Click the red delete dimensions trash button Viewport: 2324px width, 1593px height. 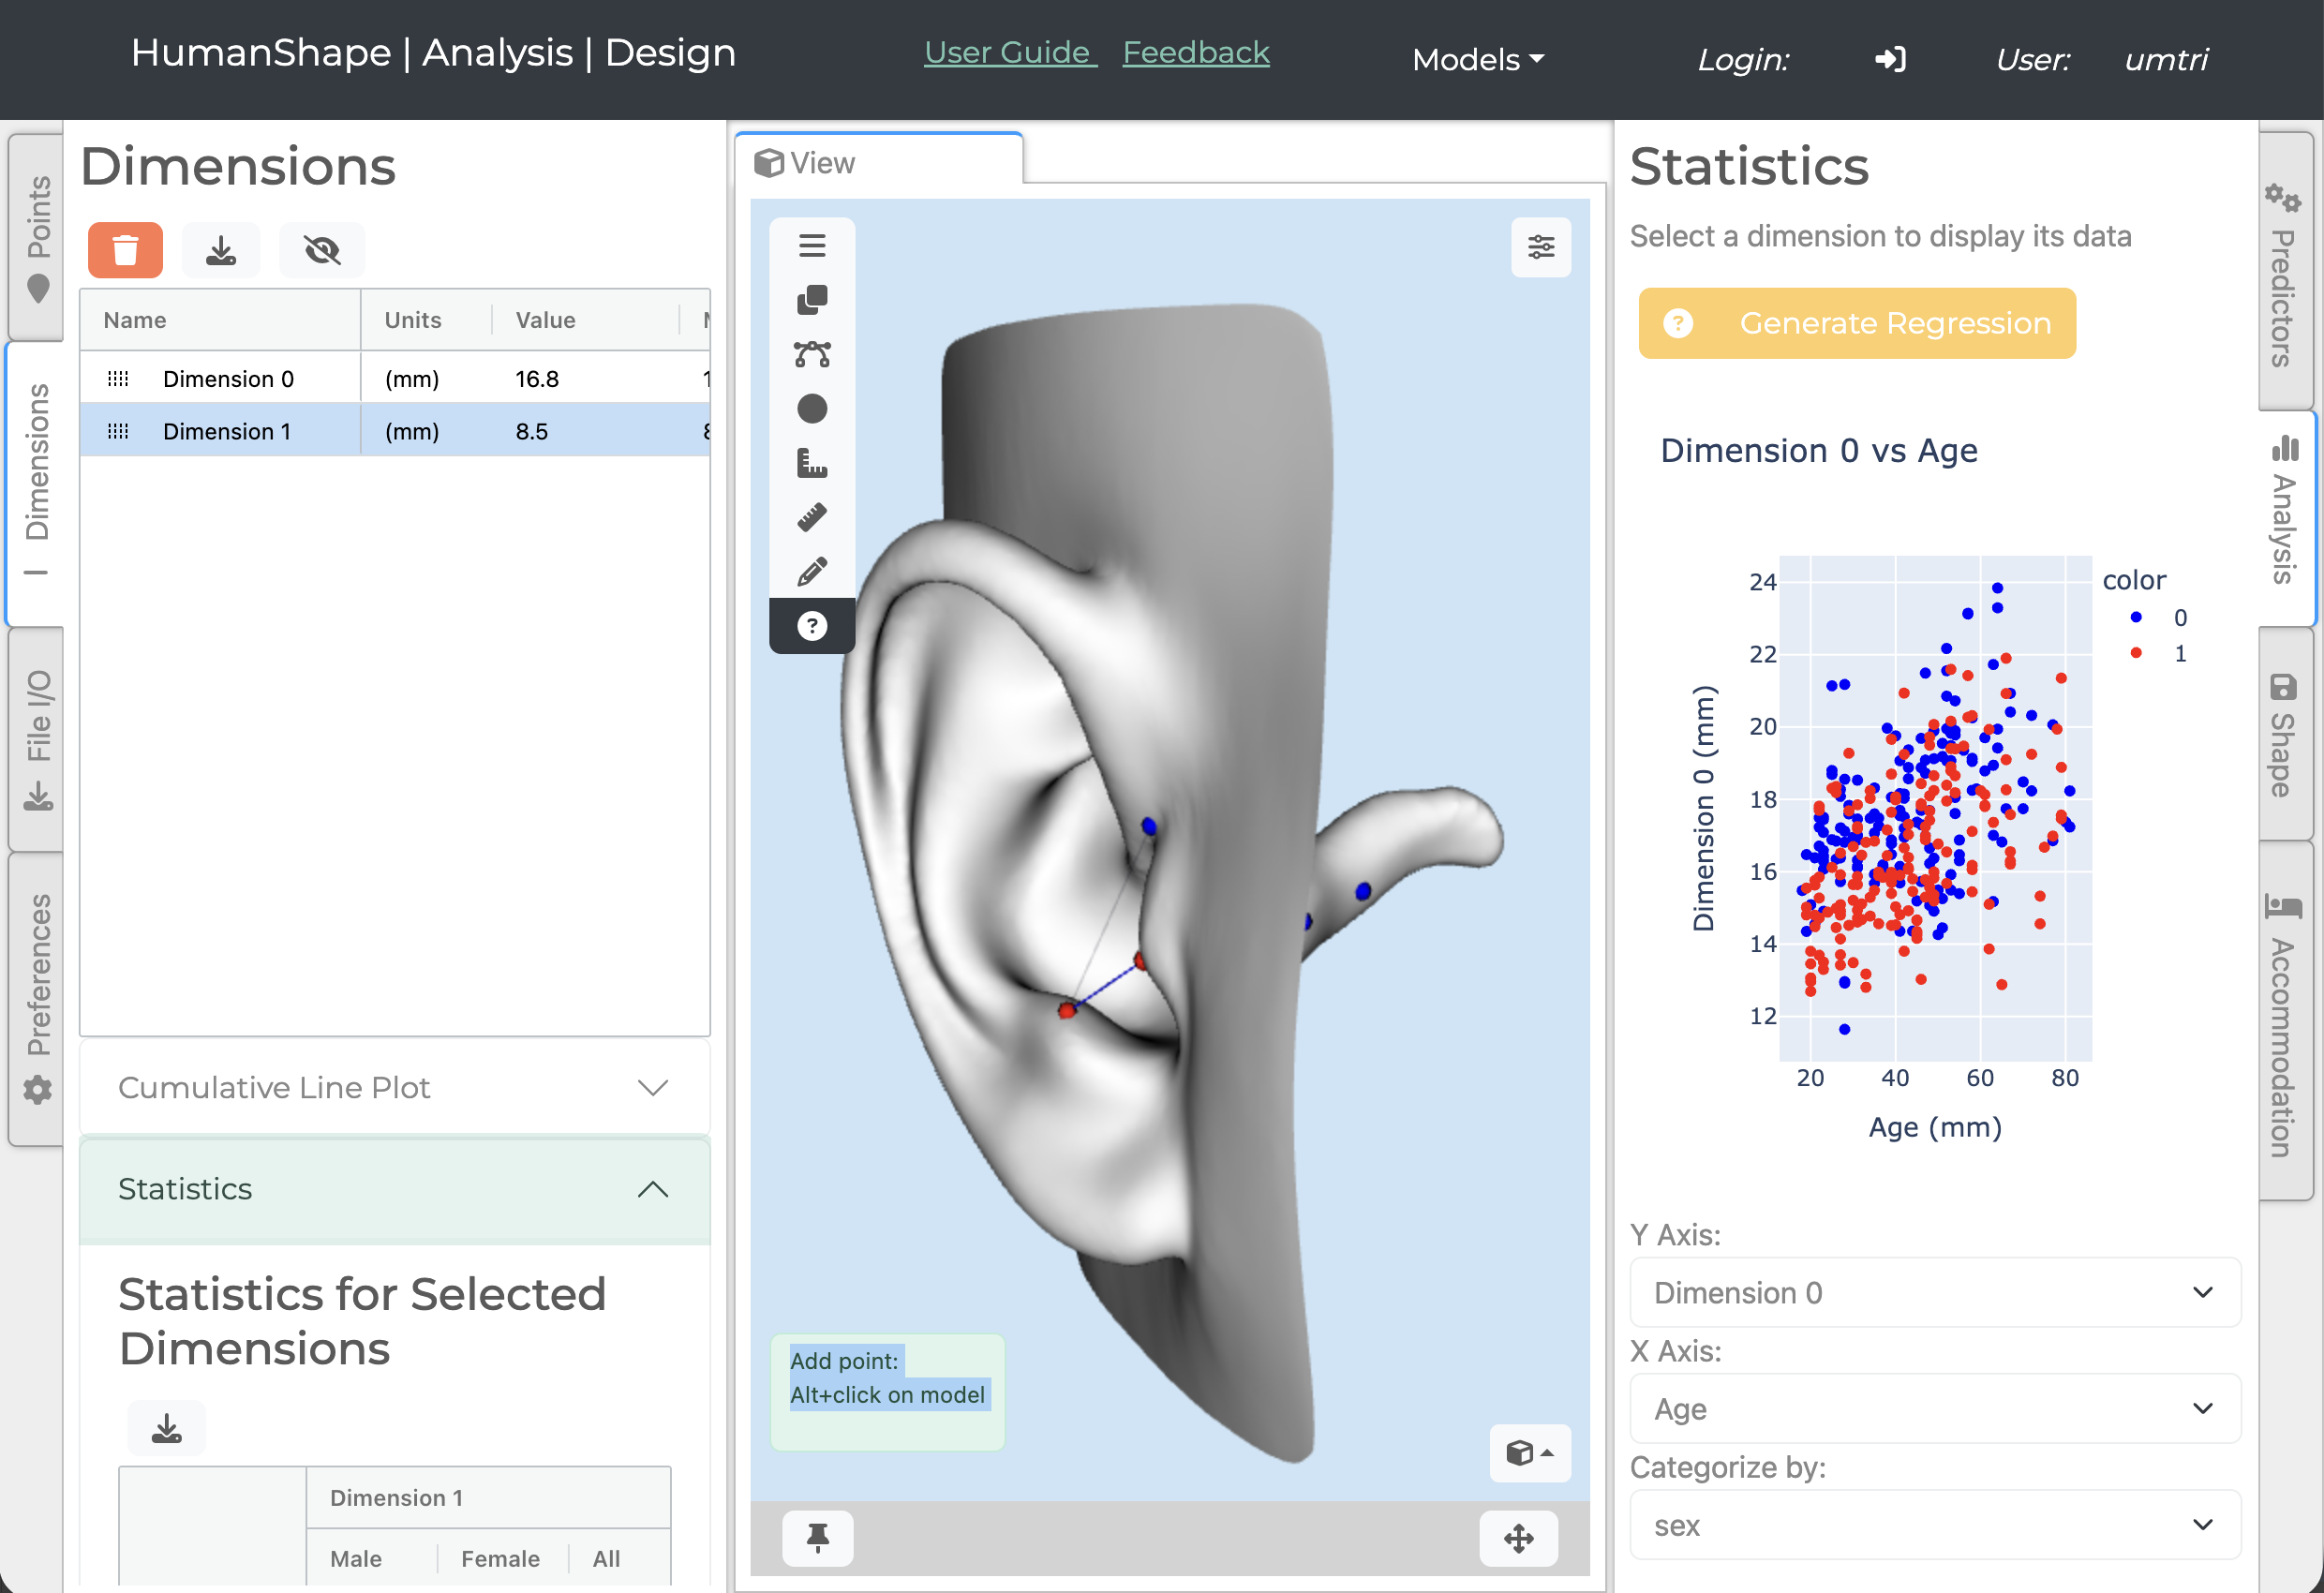click(125, 250)
